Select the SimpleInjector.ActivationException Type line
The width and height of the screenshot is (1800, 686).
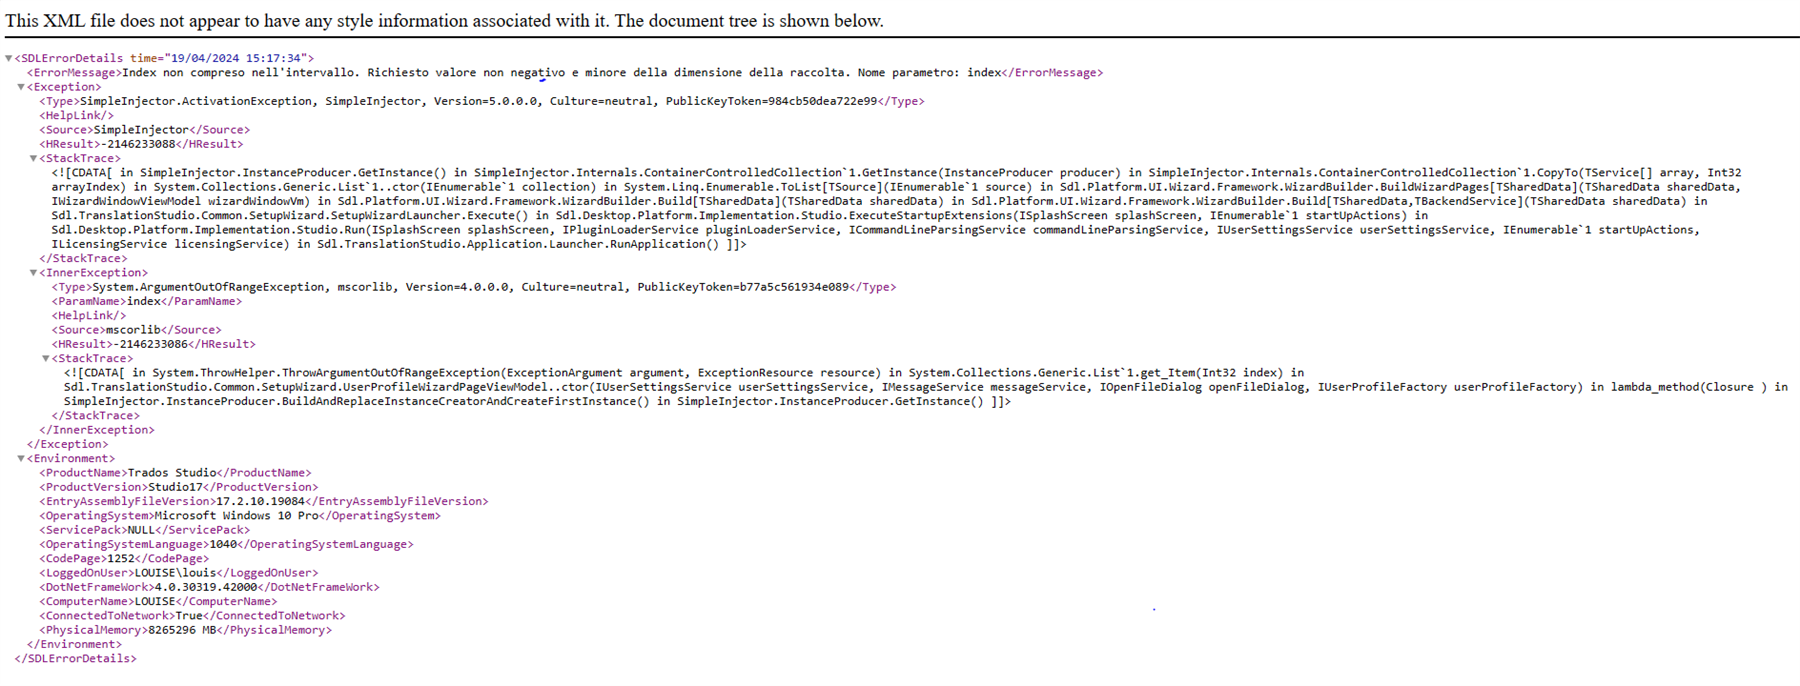[x=482, y=101]
